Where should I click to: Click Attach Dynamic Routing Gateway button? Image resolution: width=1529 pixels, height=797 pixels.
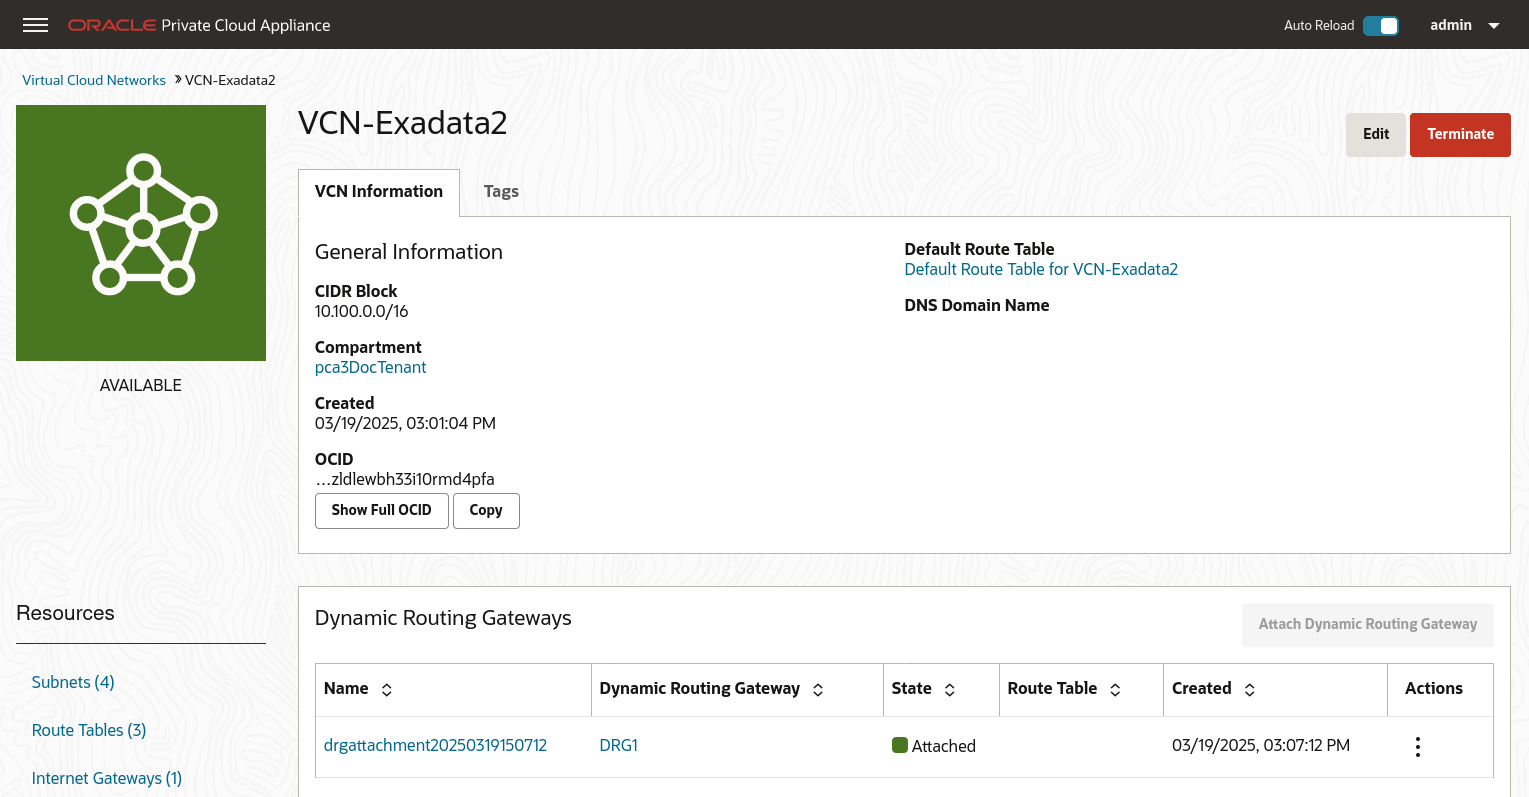click(x=1367, y=624)
